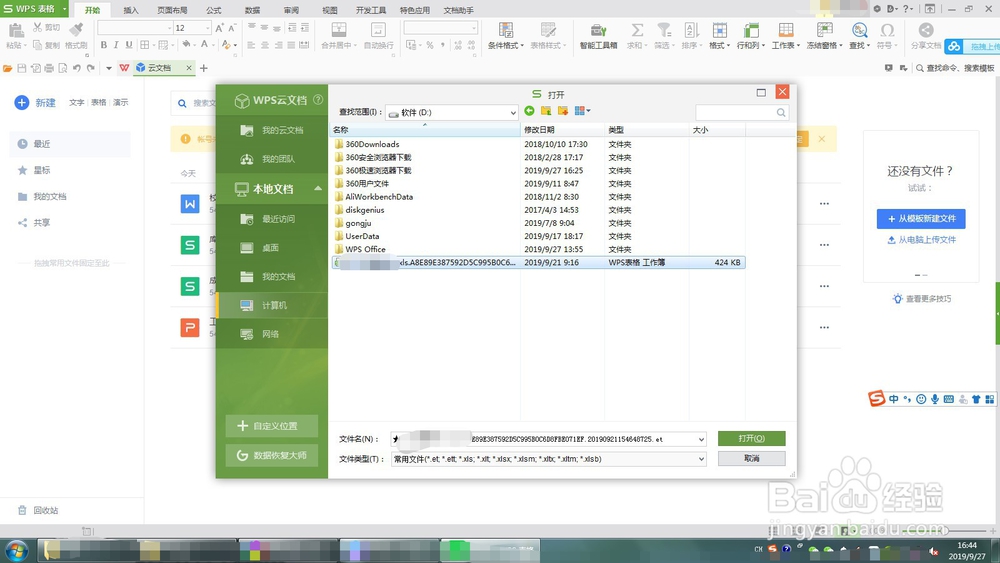Sort by 类型 column header

click(x=647, y=130)
